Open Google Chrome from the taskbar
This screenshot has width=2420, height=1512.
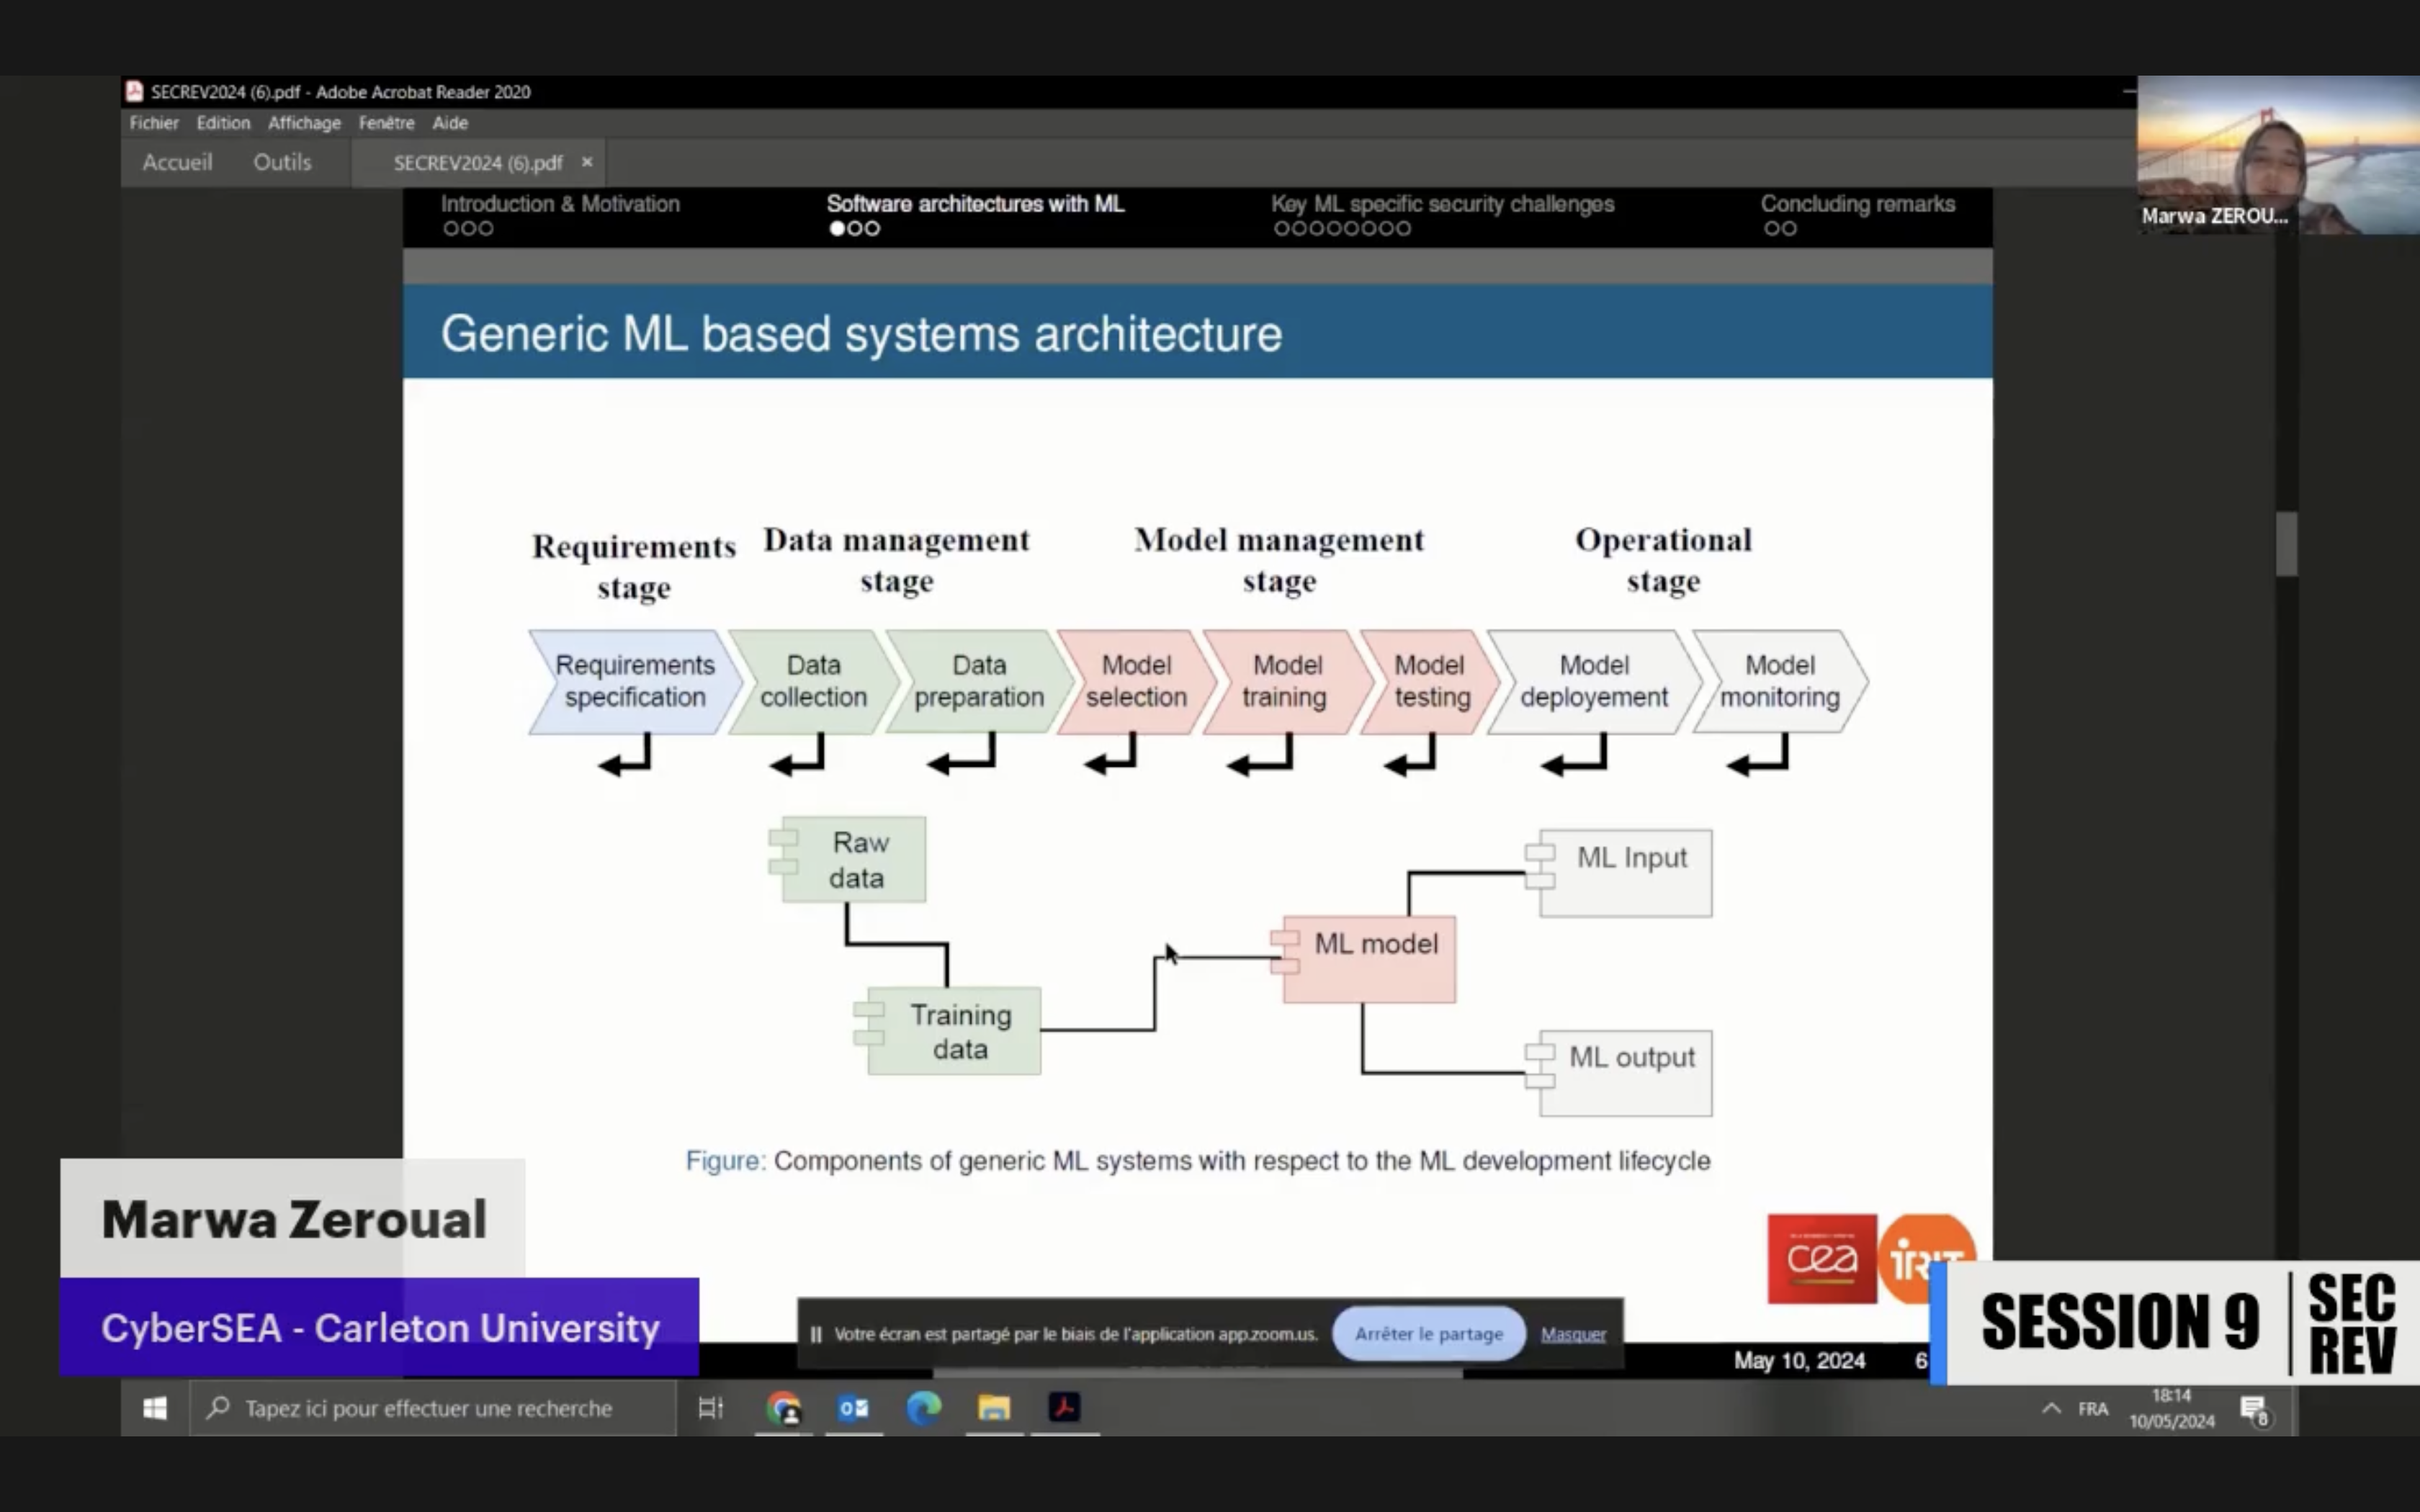point(783,1408)
